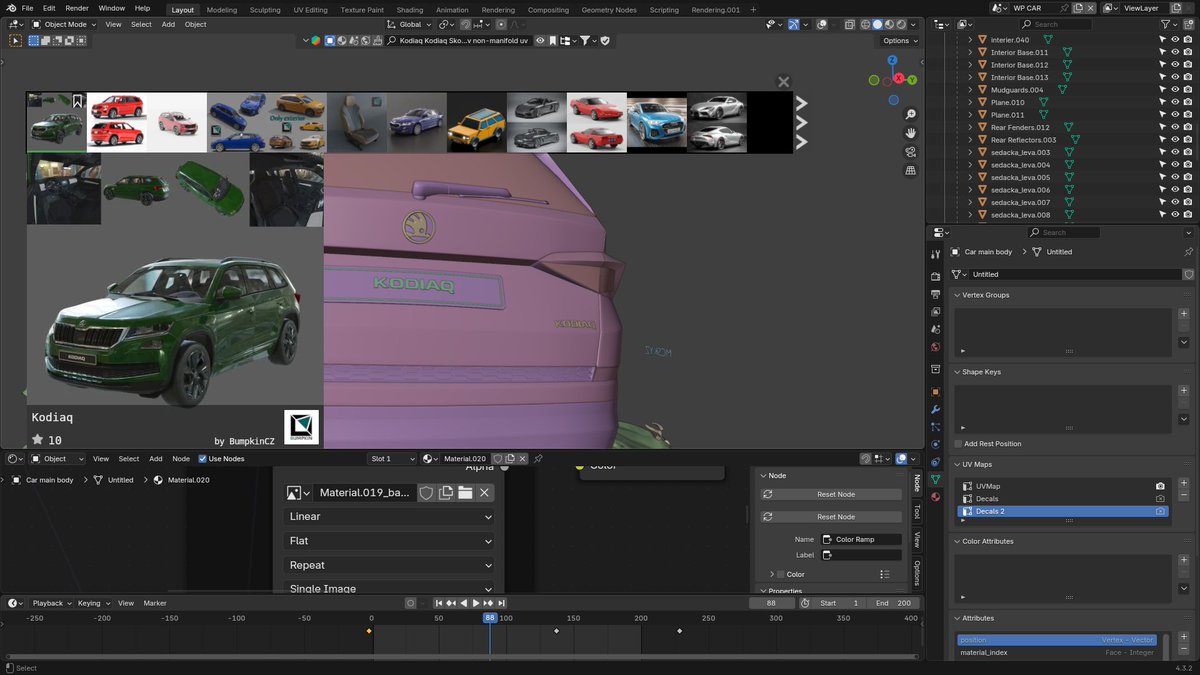Open Object Data green triangle tab
The height and width of the screenshot is (675, 1200).
tap(935, 479)
